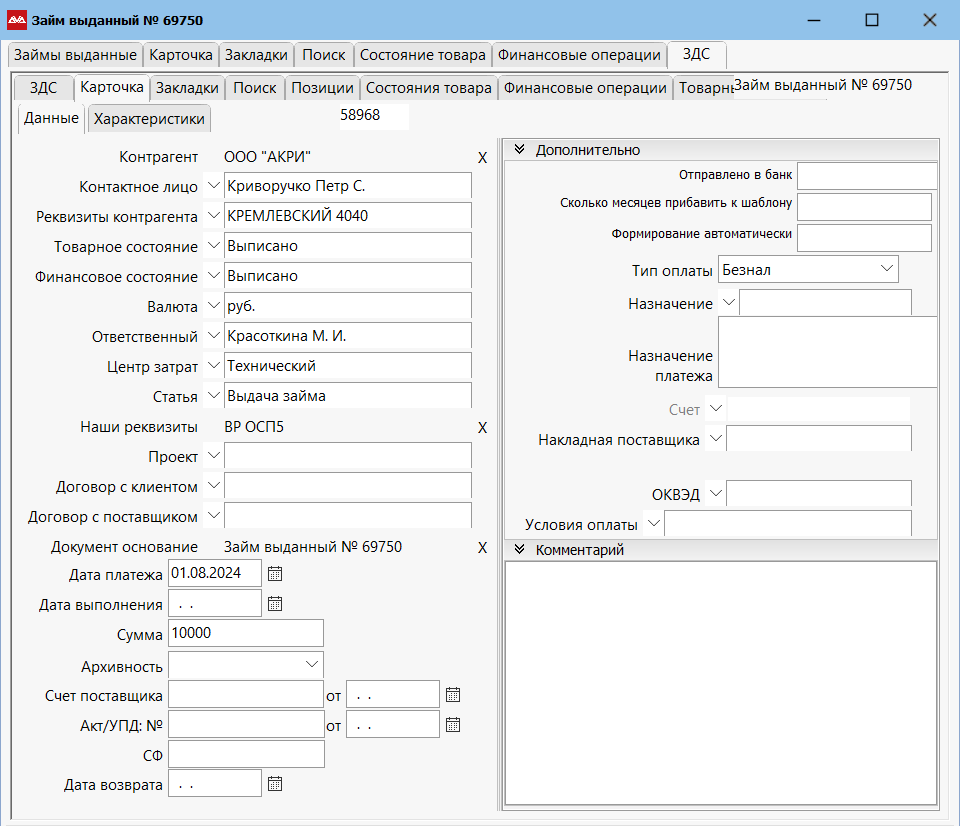
Task: Click the Дата возврата date field
Action: pyautogui.click(x=215, y=784)
